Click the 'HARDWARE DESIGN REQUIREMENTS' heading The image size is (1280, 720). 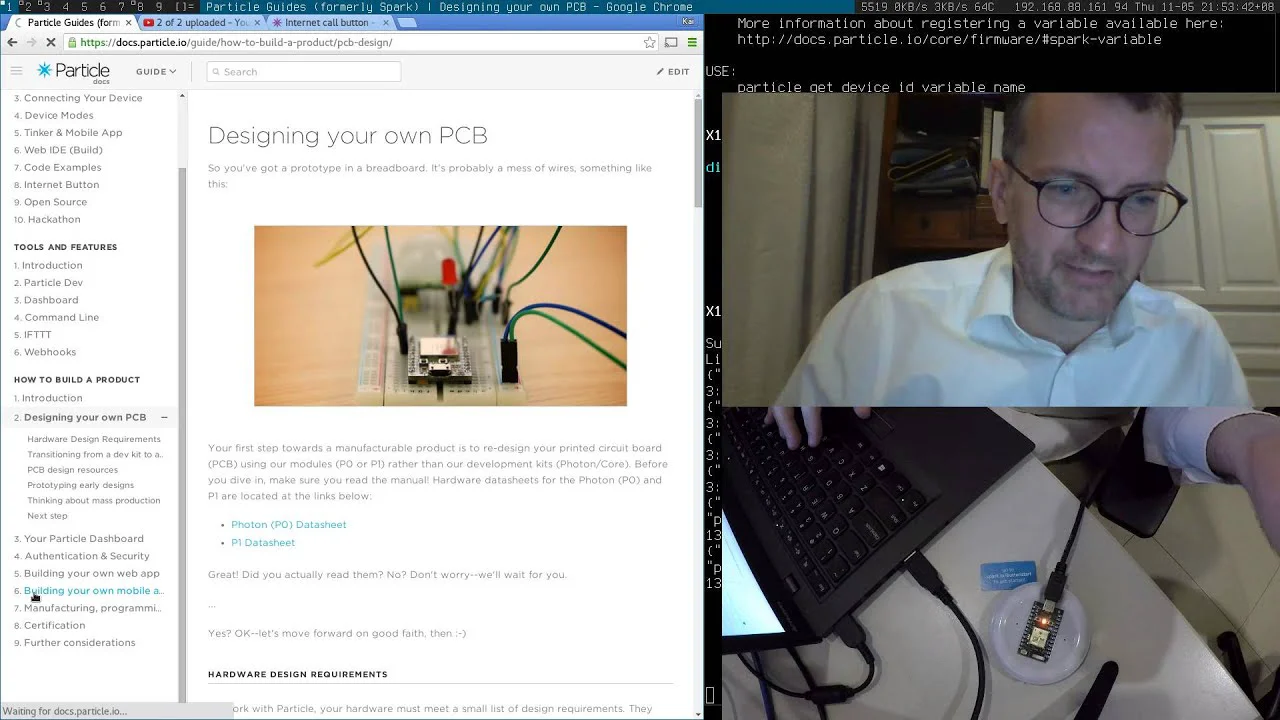[x=298, y=674]
